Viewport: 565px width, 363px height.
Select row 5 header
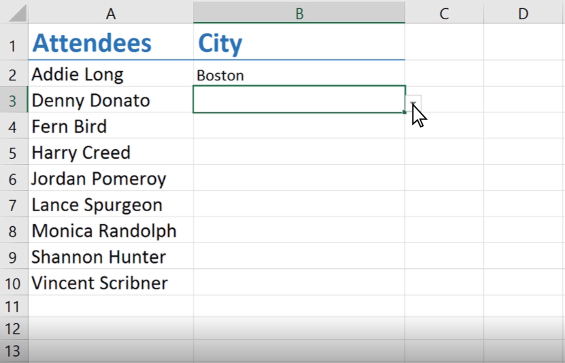pyautogui.click(x=14, y=152)
